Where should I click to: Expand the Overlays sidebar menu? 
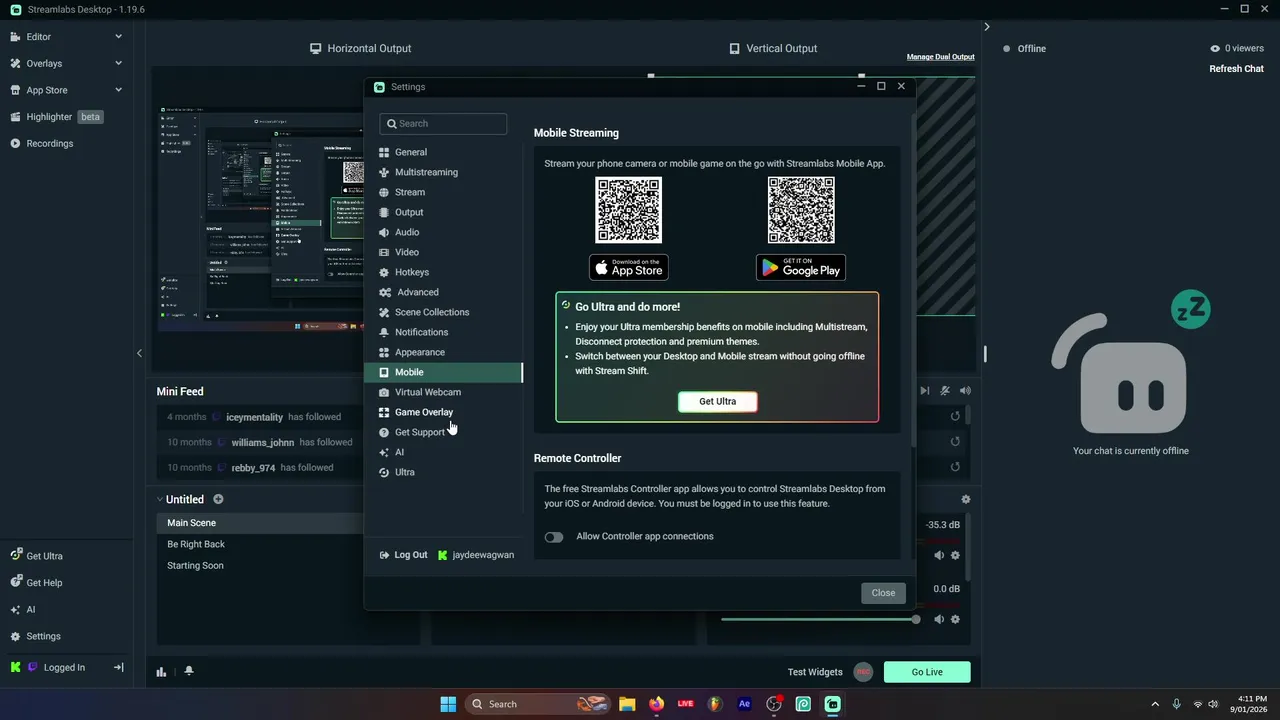(x=66, y=63)
